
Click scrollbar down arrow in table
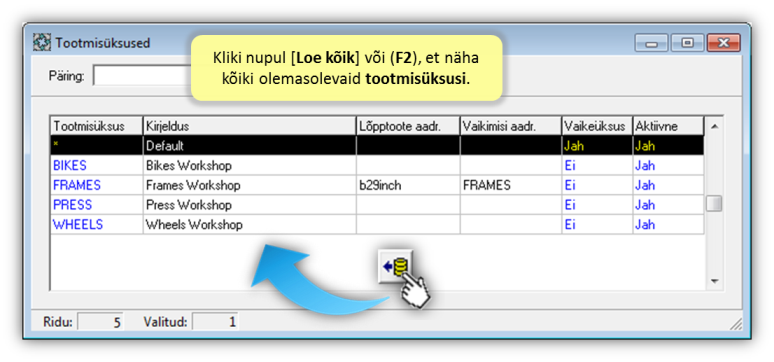714,281
